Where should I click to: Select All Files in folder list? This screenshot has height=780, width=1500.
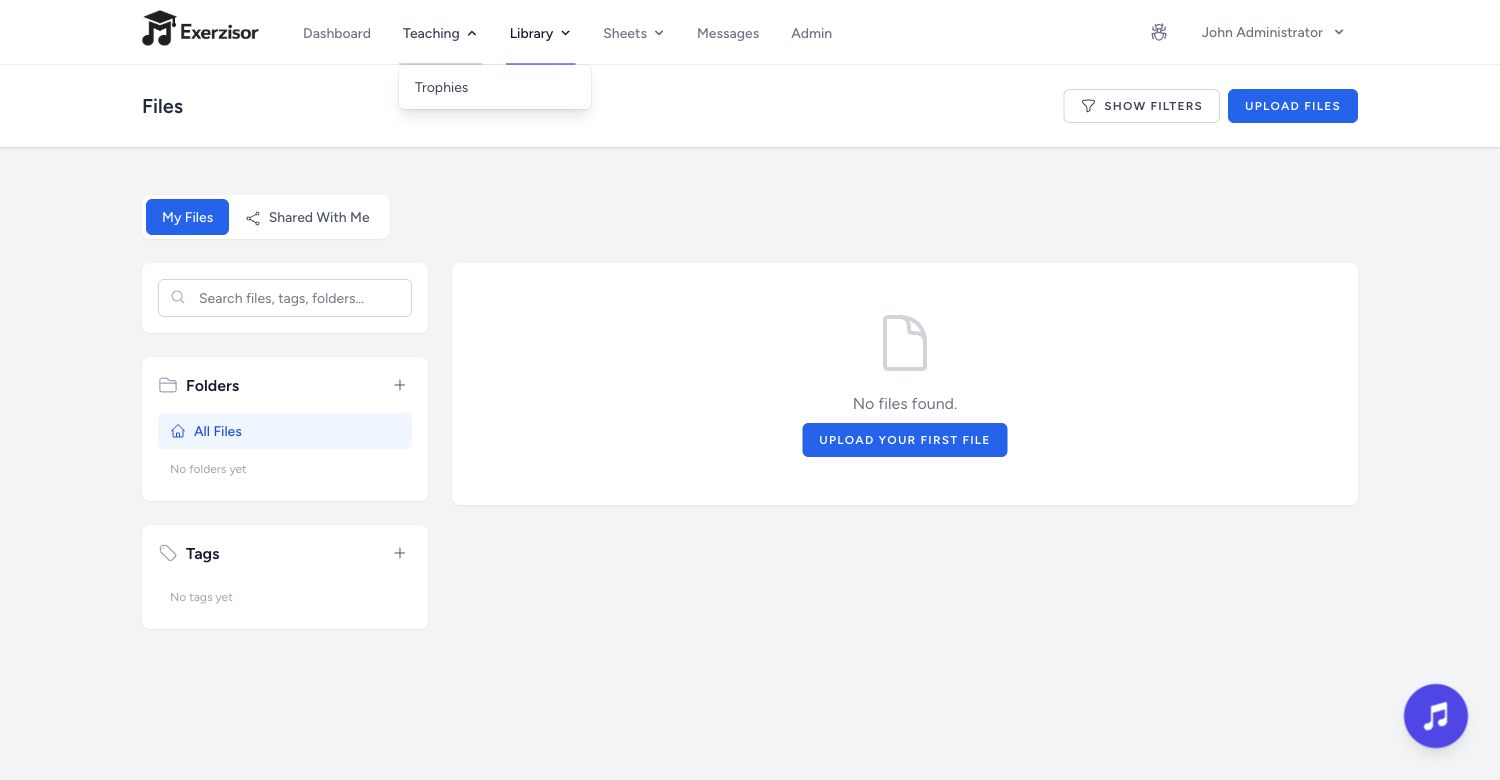[x=285, y=431]
